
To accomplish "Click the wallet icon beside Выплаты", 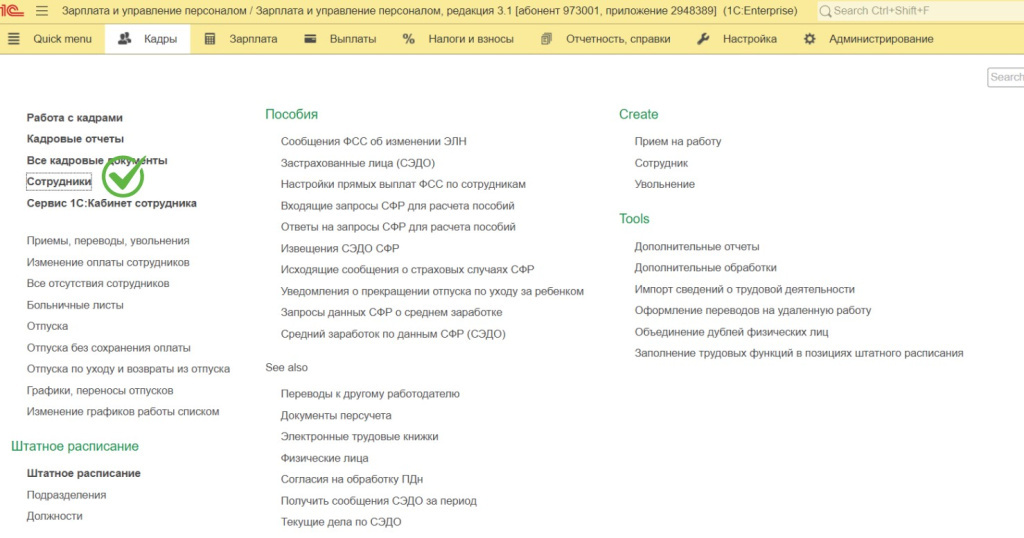I will (x=310, y=39).
